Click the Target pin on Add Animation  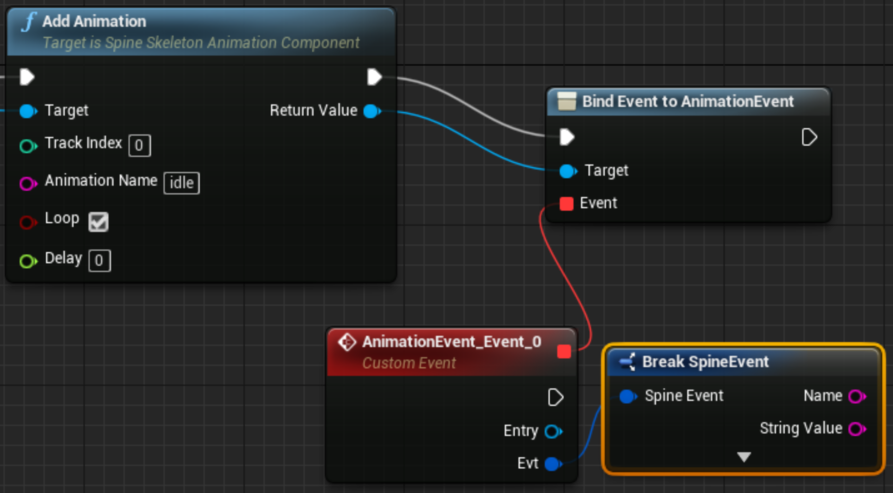(27, 111)
